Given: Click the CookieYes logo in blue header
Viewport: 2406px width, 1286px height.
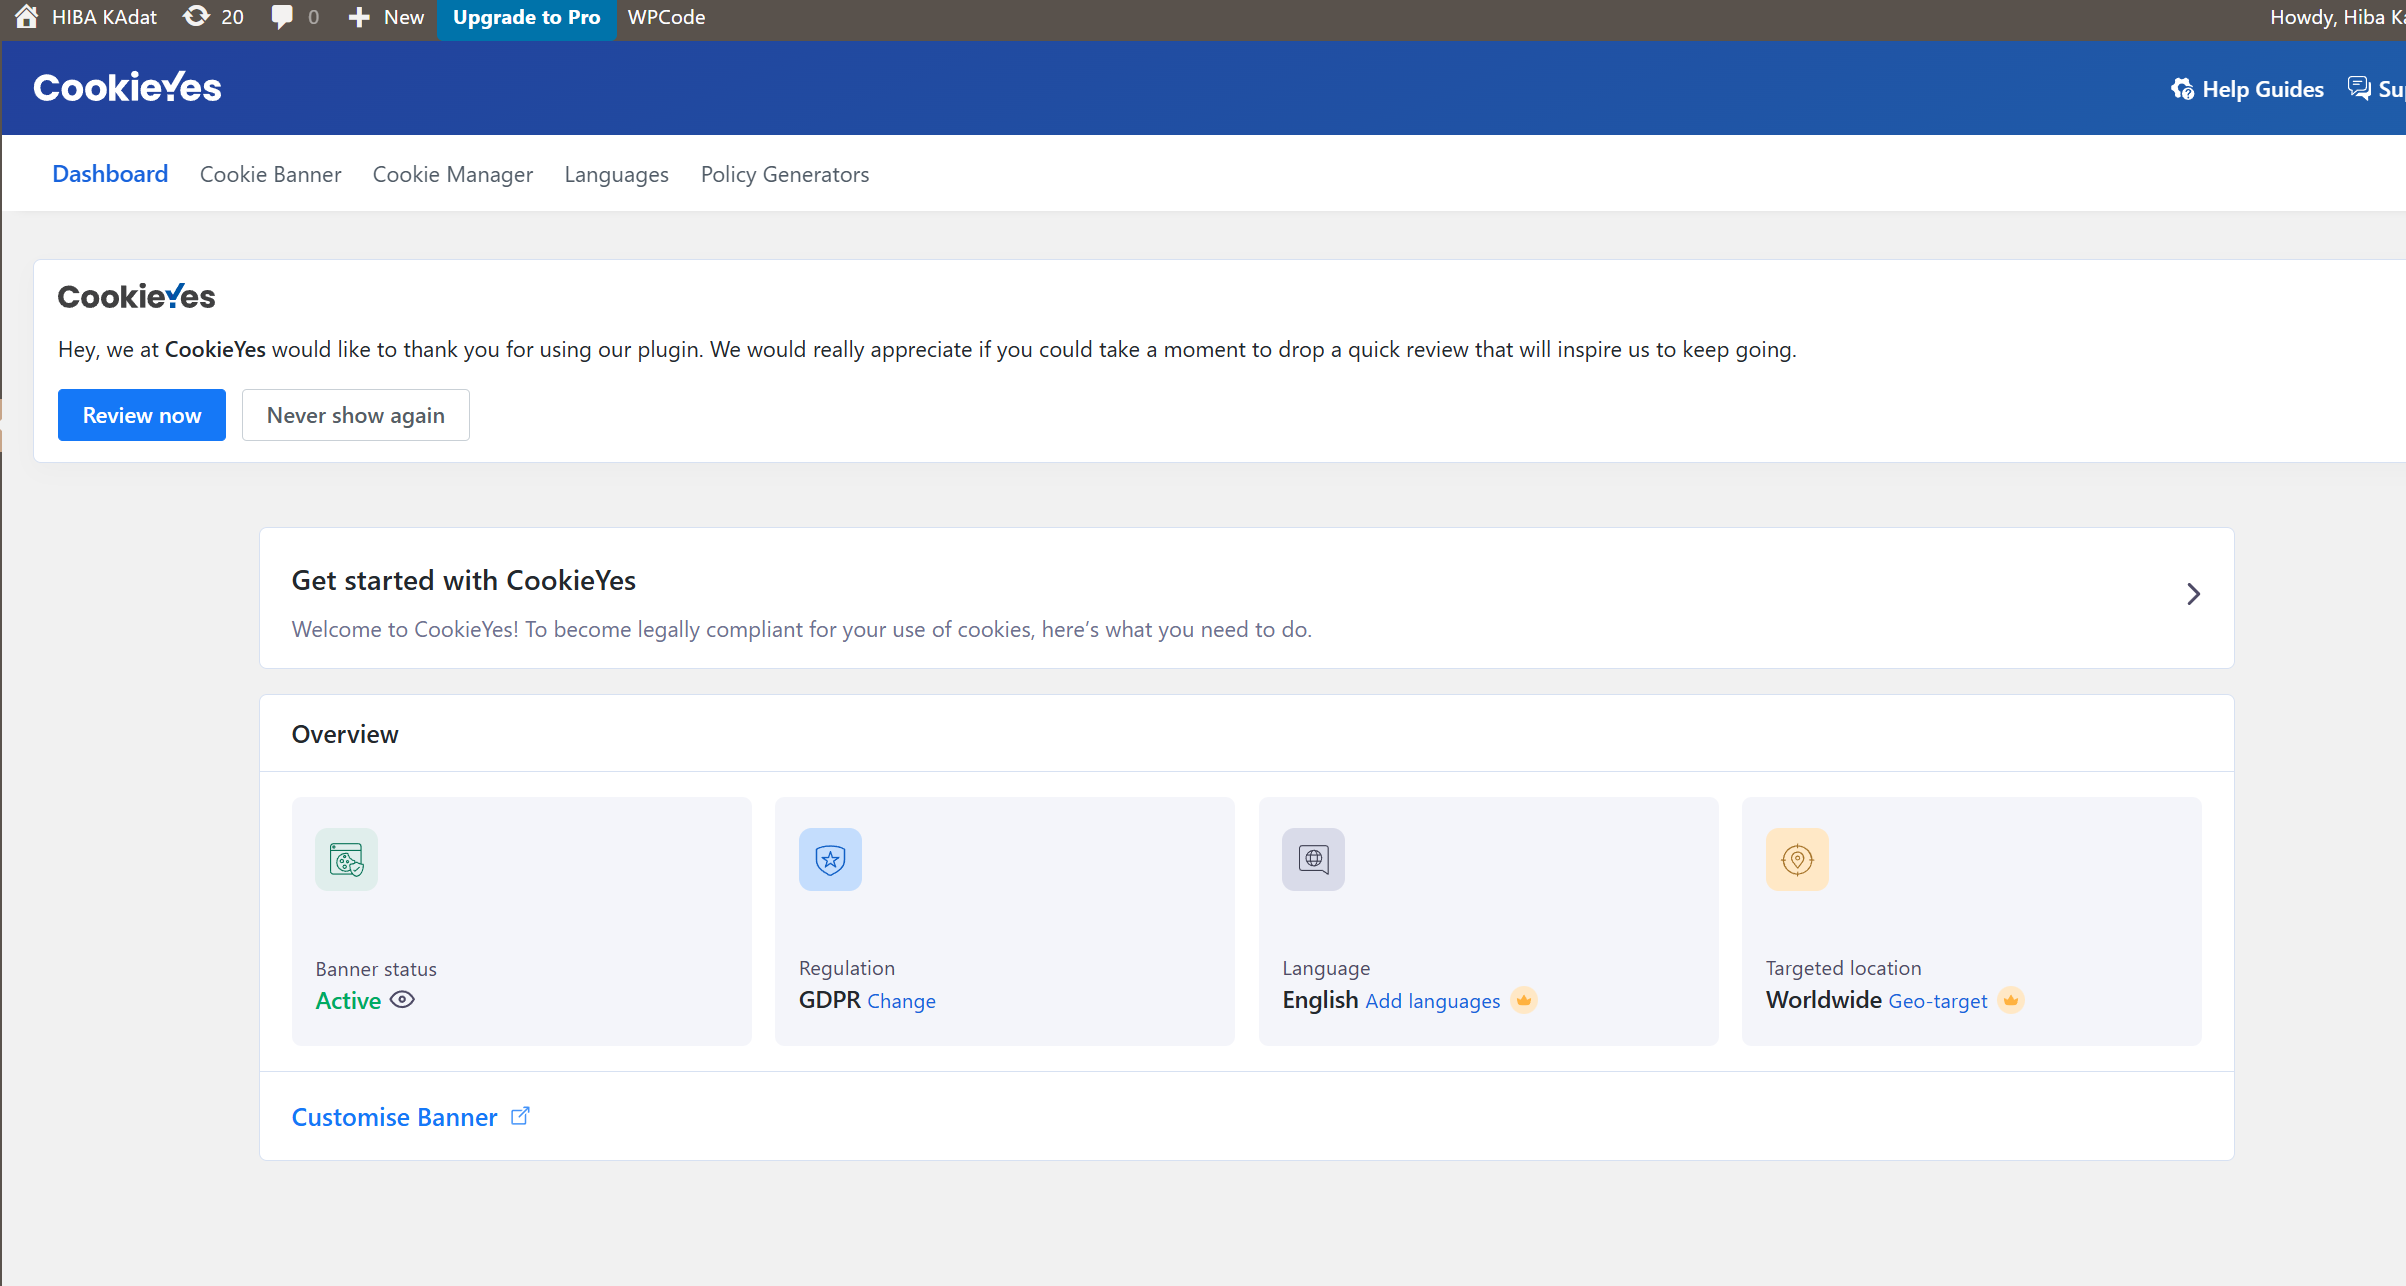Looking at the screenshot, I should (127, 88).
